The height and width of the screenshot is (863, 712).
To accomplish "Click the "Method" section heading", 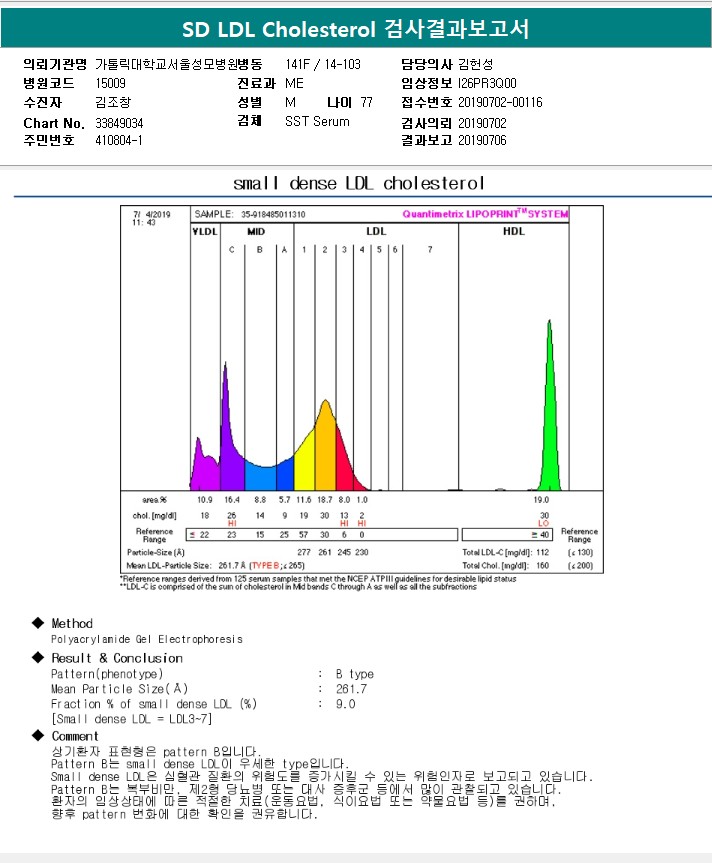I will tap(72, 623).
